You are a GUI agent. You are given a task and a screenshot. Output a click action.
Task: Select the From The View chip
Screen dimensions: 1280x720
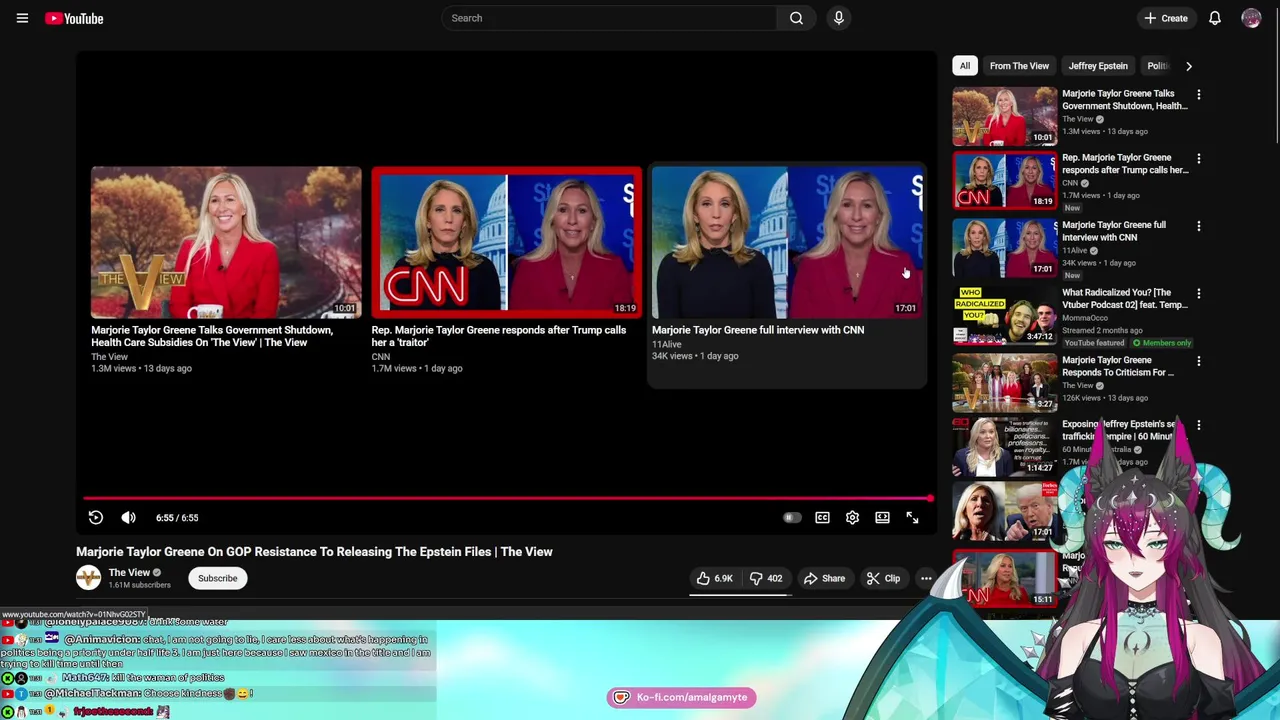(1019, 66)
